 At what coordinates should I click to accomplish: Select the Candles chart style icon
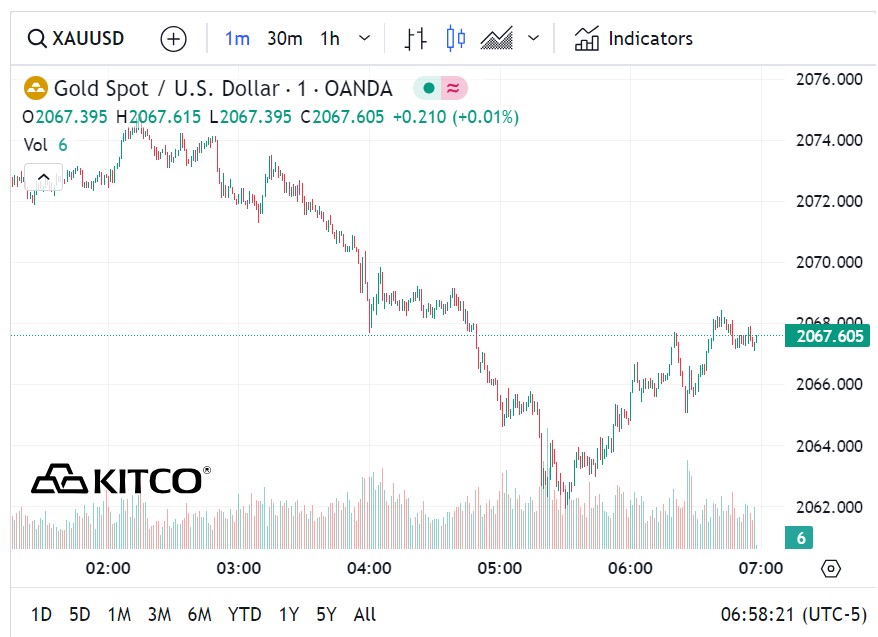(x=456, y=39)
